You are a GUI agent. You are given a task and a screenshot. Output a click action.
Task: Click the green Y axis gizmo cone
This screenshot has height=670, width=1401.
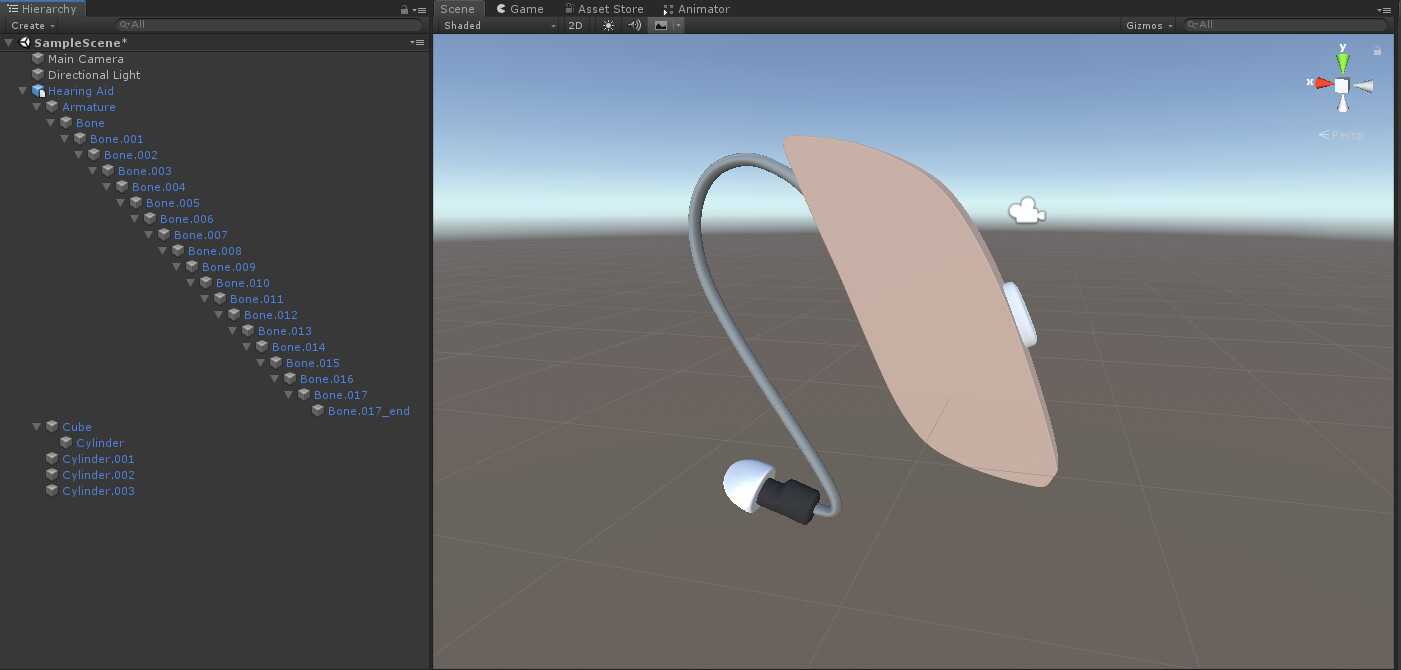[1342, 62]
